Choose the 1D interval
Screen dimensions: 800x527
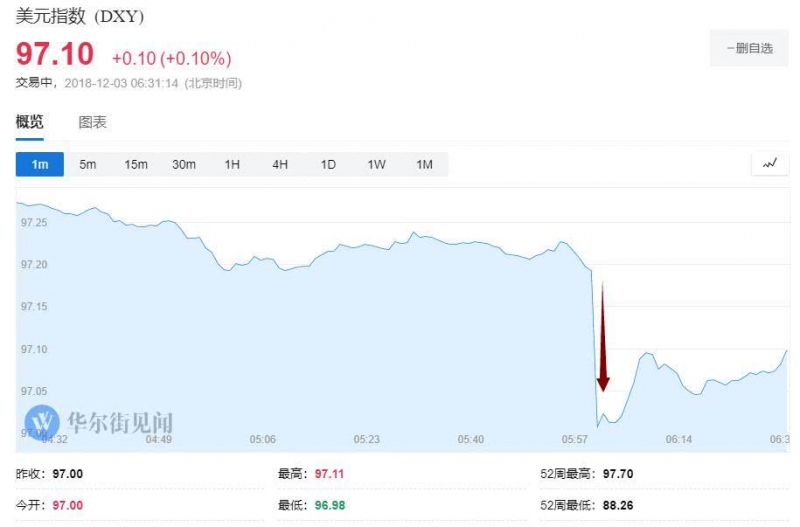[x=328, y=164]
